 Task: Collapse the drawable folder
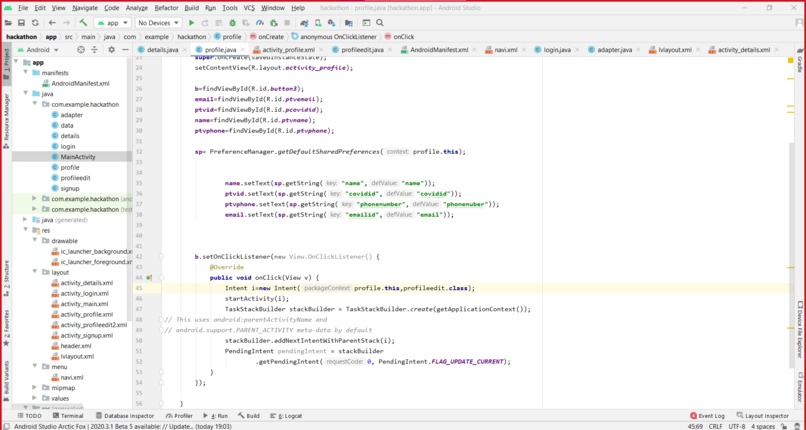point(34,240)
